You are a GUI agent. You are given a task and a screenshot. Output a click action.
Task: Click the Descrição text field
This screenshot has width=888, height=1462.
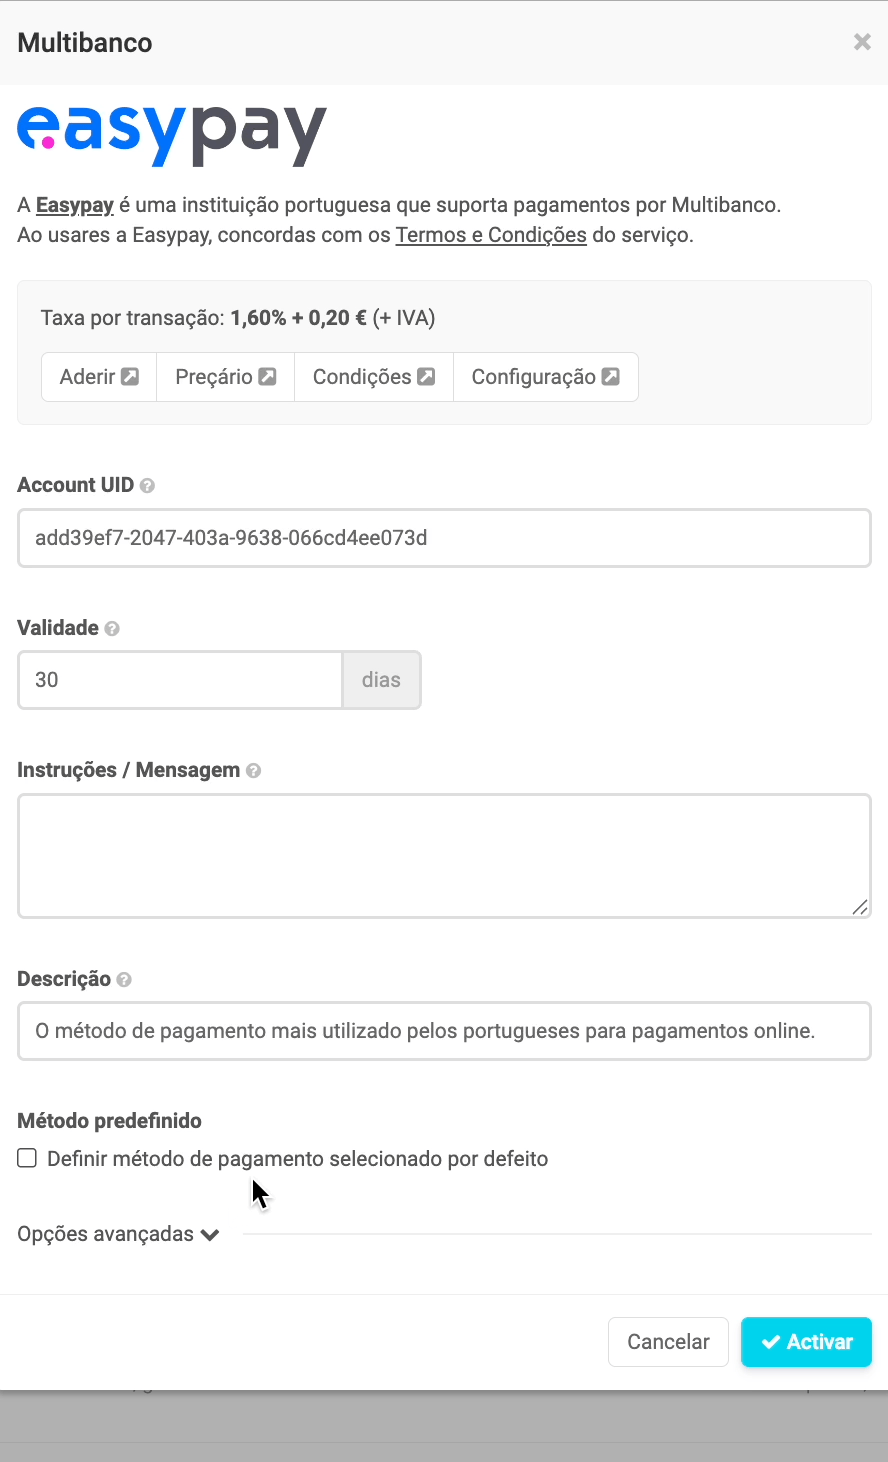coord(444,1031)
